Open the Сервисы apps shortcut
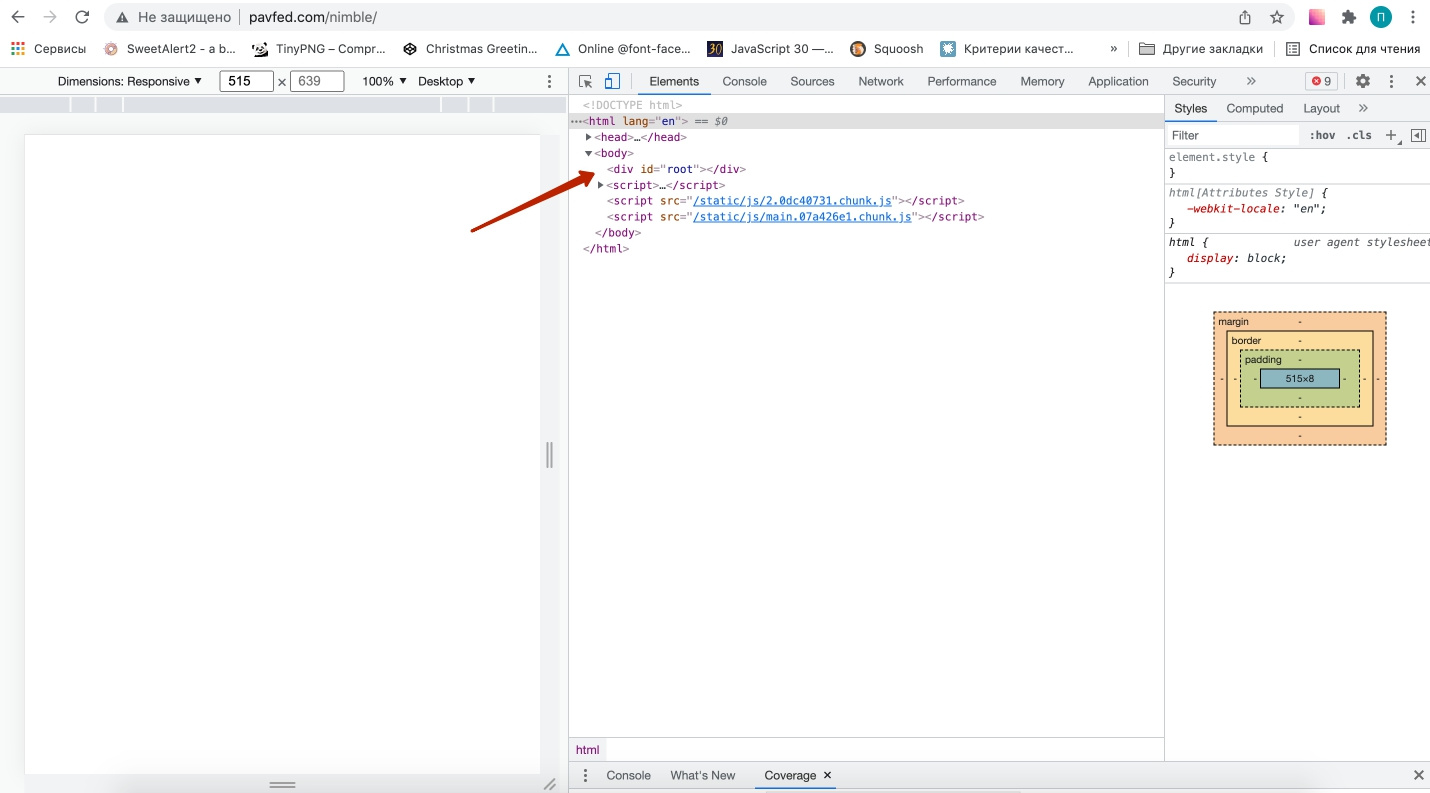The image size is (1430, 793). [49, 48]
